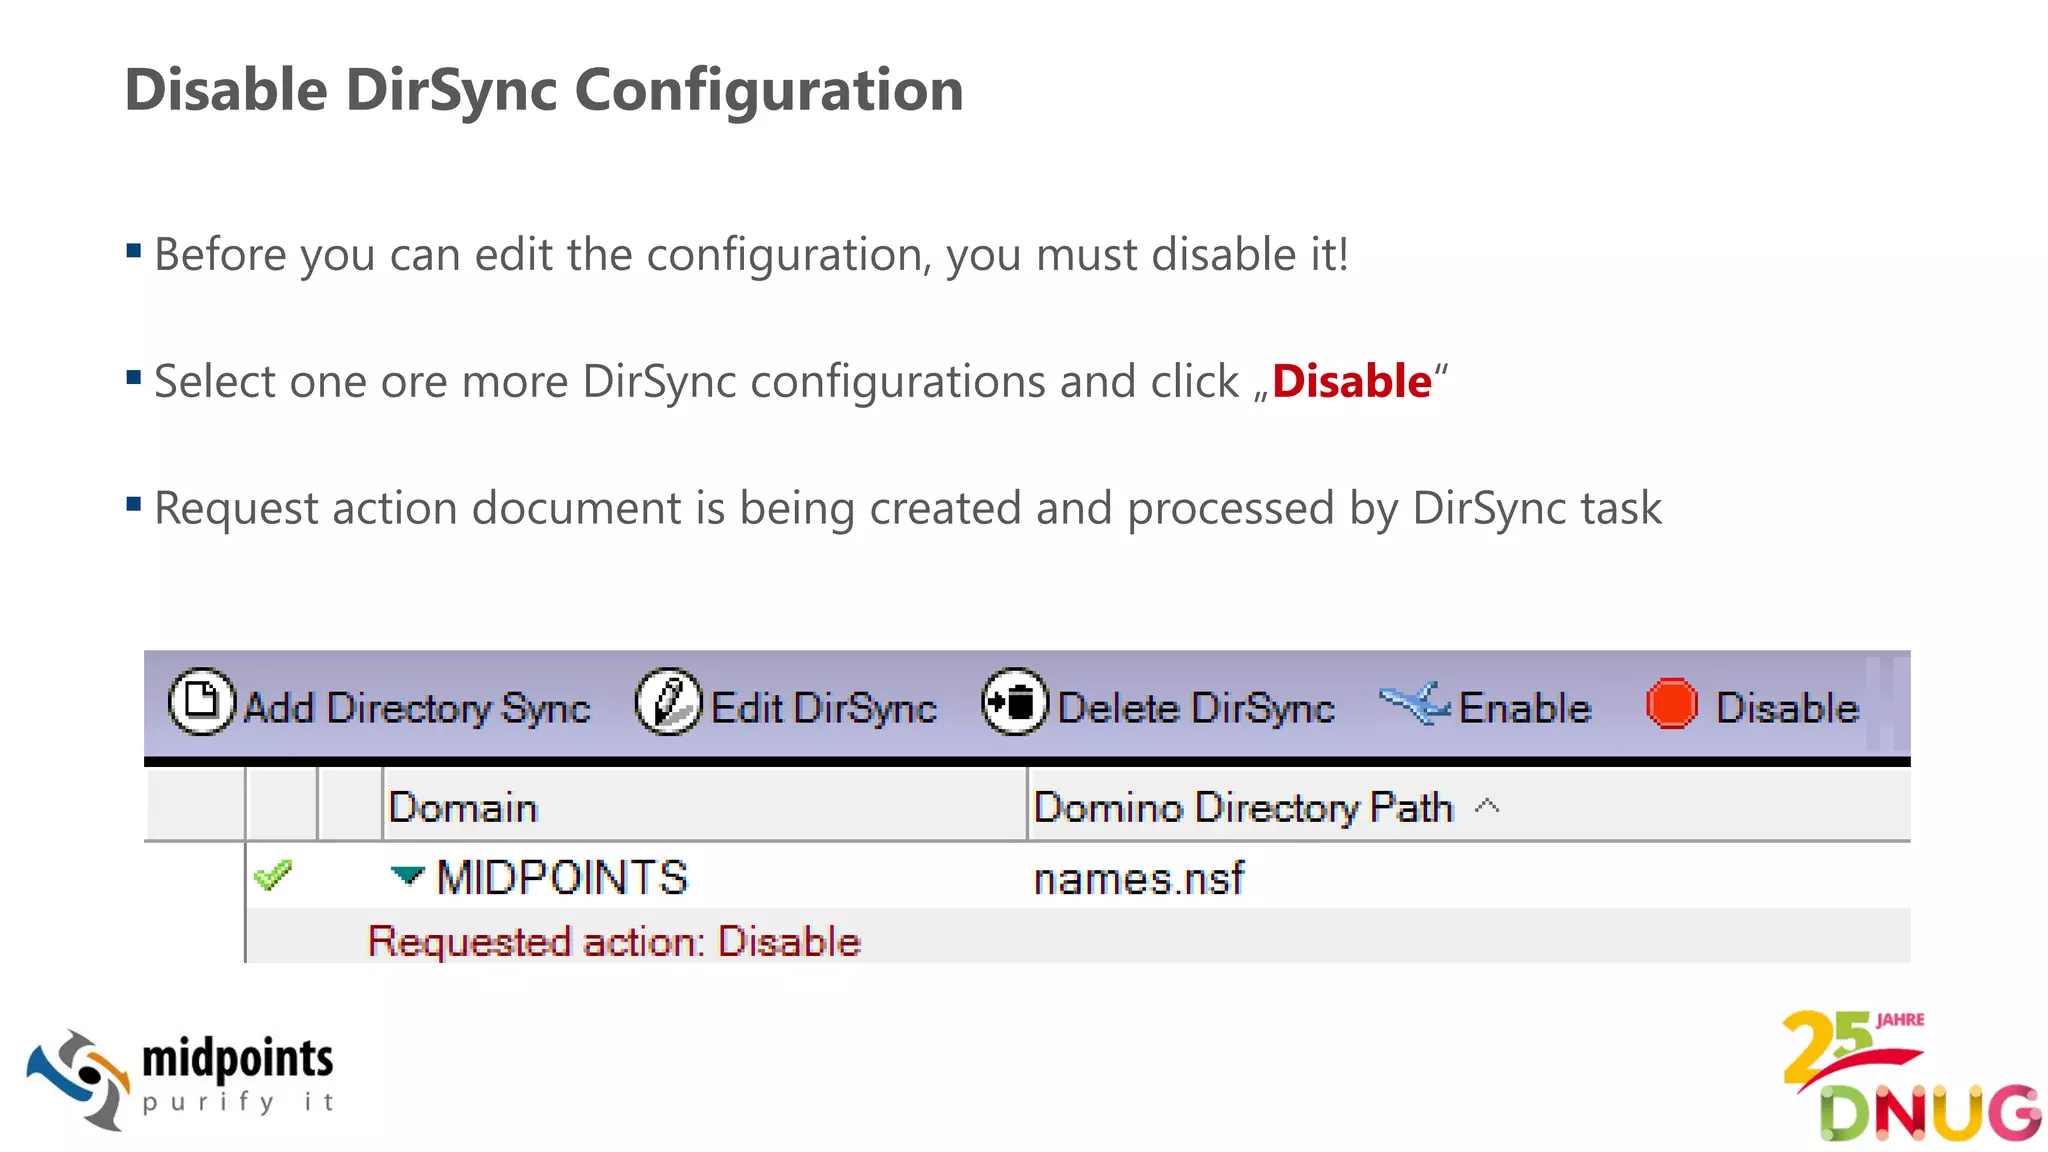Click the midpoints logo icon

click(x=78, y=1081)
